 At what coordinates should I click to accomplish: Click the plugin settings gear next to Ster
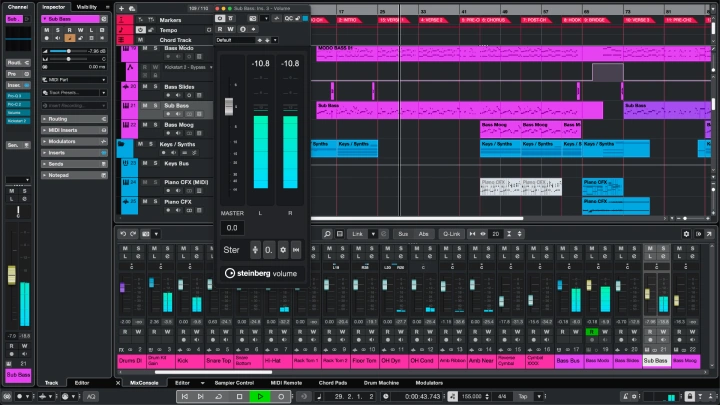click(x=283, y=250)
